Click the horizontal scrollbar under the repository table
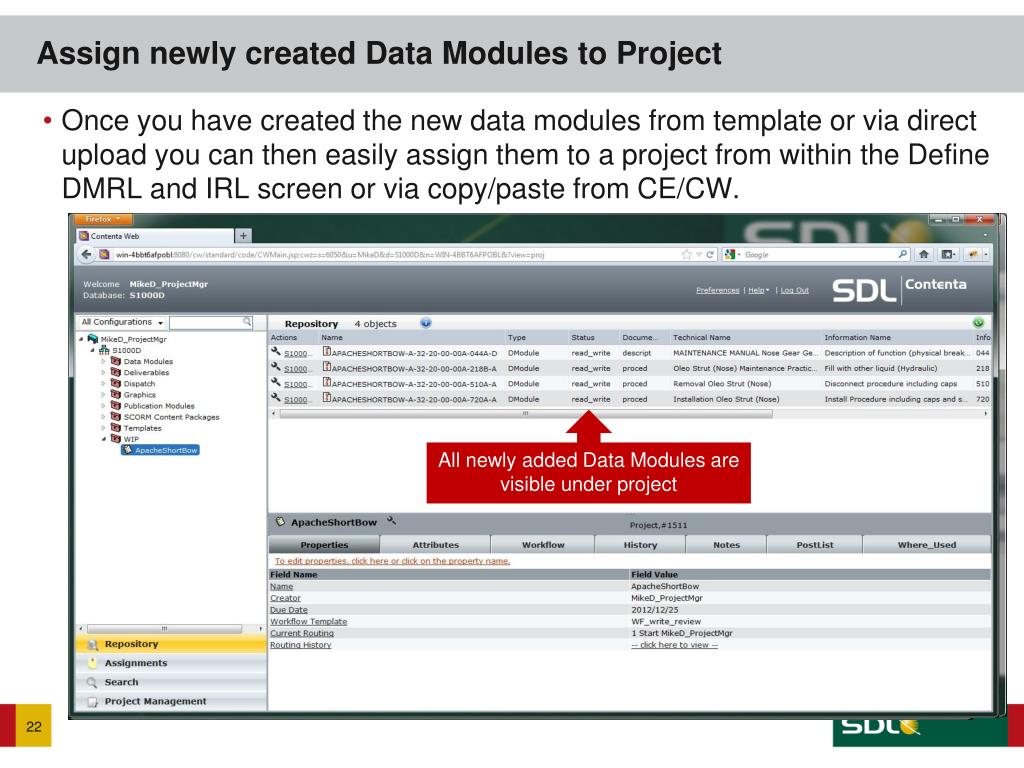Viewport: 1024px width, 768px height. [x=526, y=413]
